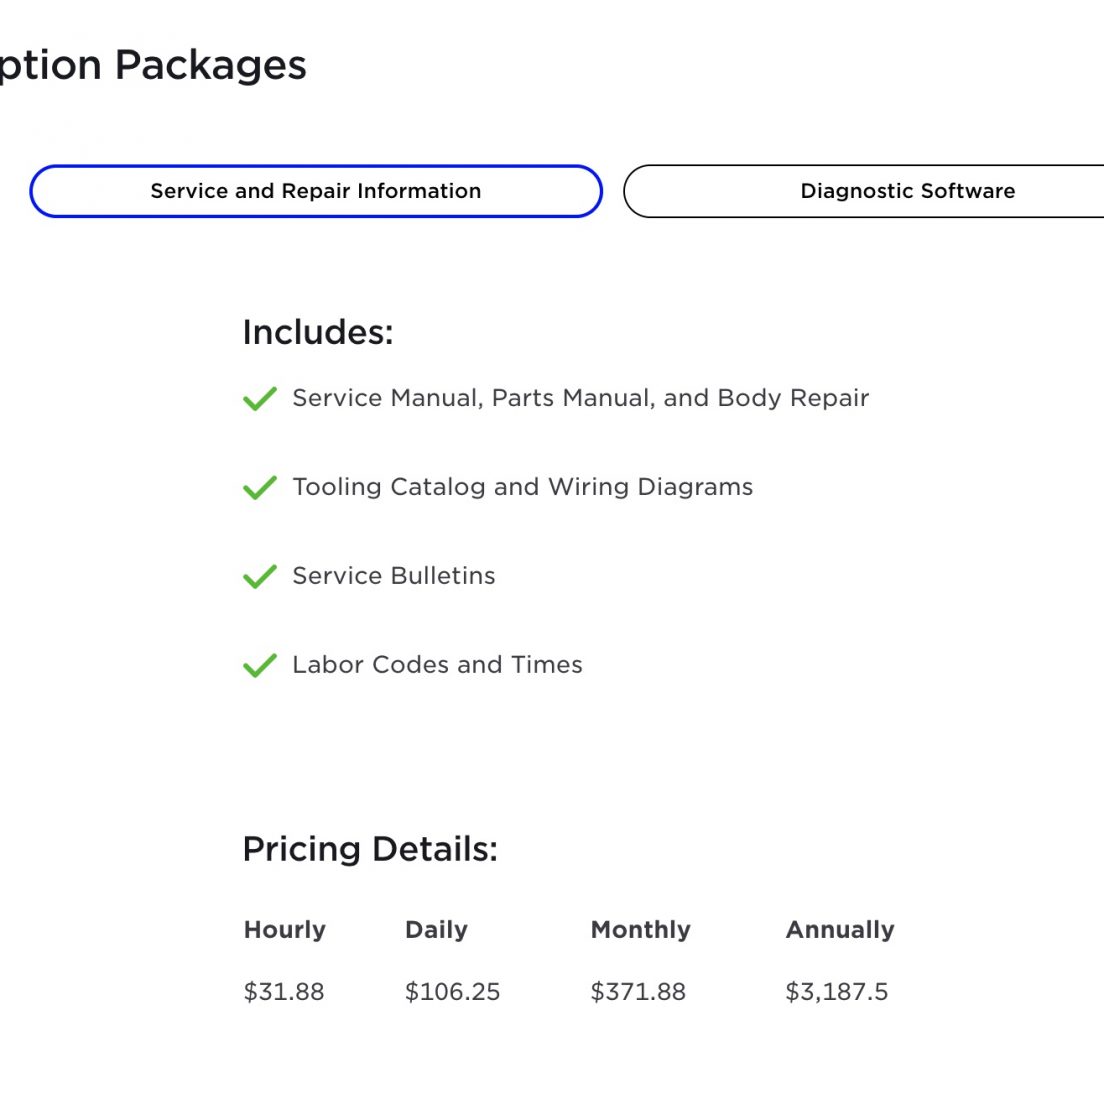1104x1104 pixels.
Task: Click the Labor Codes and Times text
Action: [437, 664]
